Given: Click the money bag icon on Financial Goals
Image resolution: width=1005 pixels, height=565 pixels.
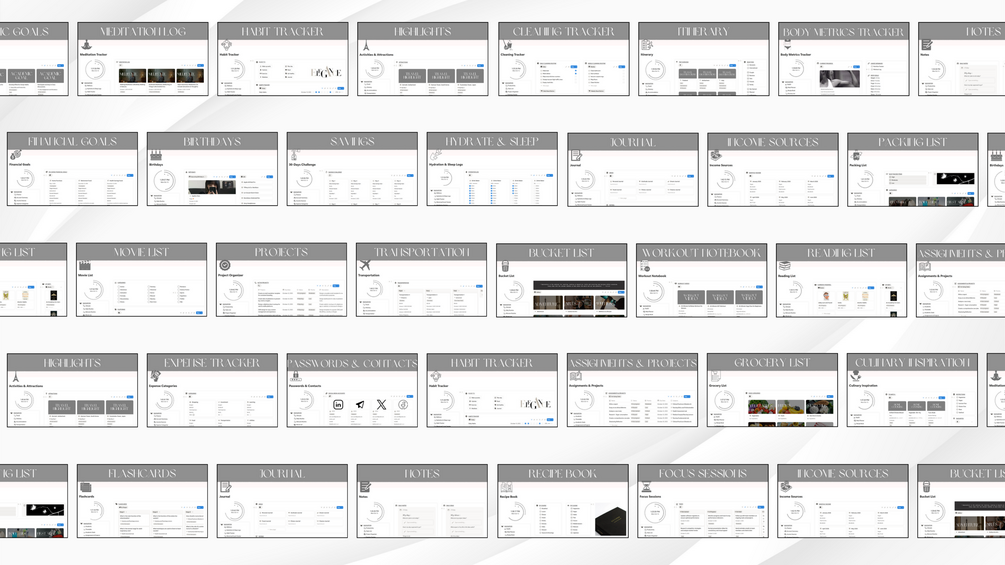Looking at the screenshot, I should pos(15,155).
